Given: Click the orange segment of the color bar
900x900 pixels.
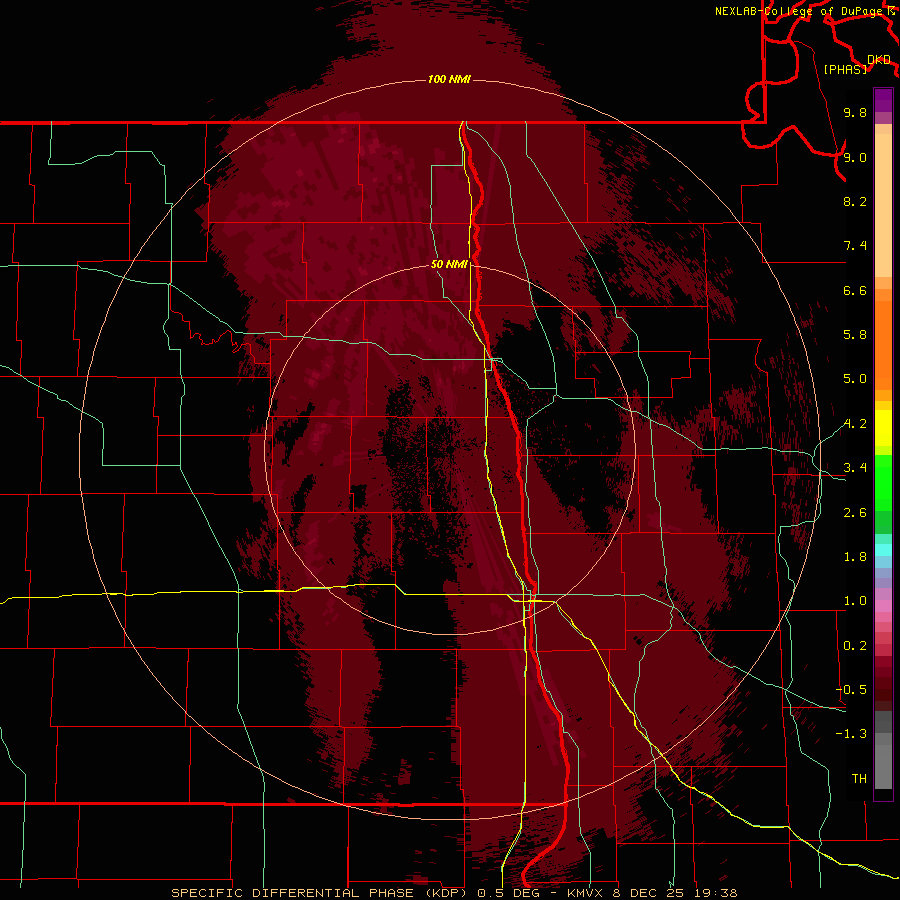Looking at the screenshot, I should (x=883, y=345).
